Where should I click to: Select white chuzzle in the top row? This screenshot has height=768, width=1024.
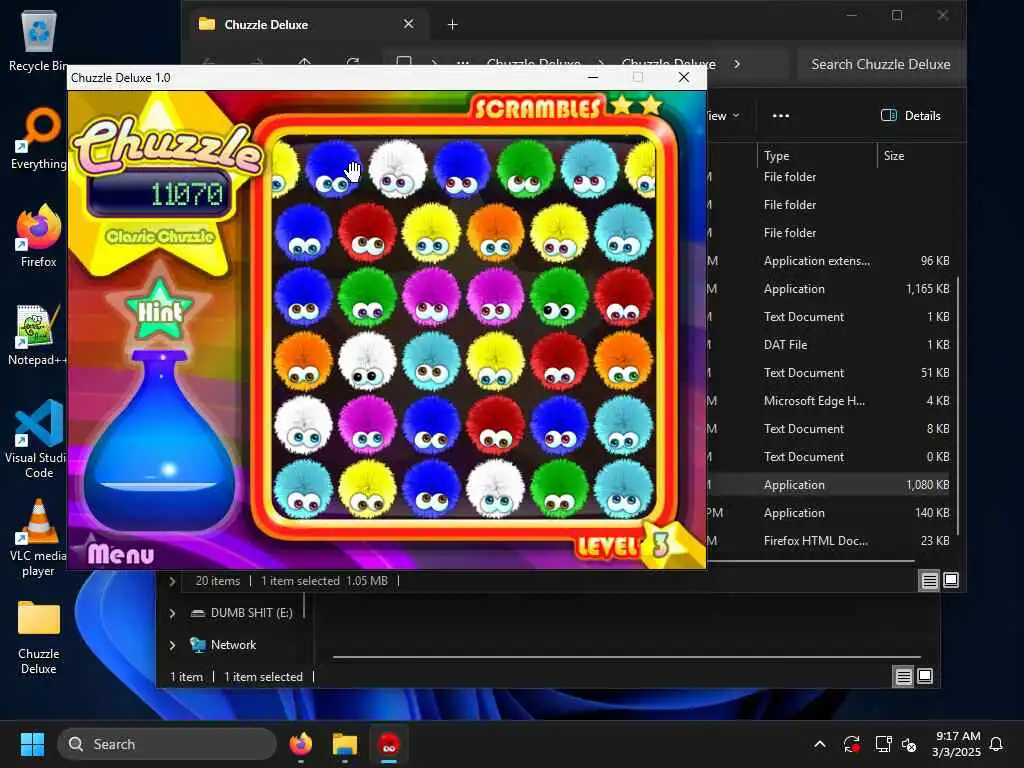[397, 170]
